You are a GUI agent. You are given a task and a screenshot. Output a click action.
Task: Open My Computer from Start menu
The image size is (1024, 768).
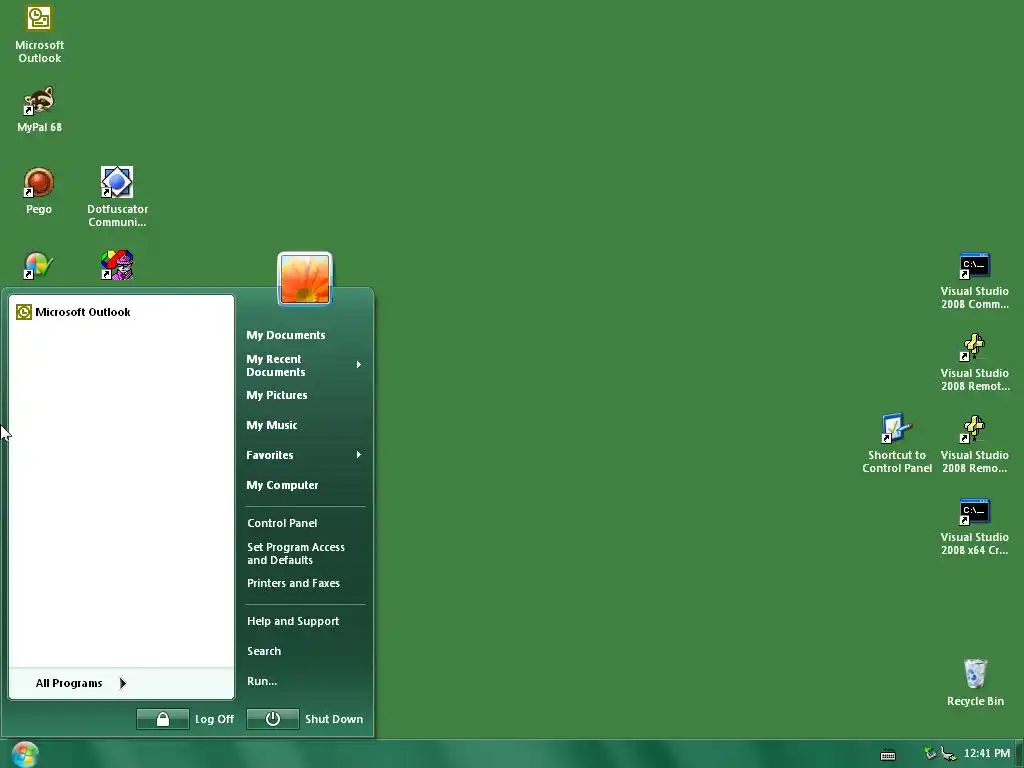click(x=282, y=485)
